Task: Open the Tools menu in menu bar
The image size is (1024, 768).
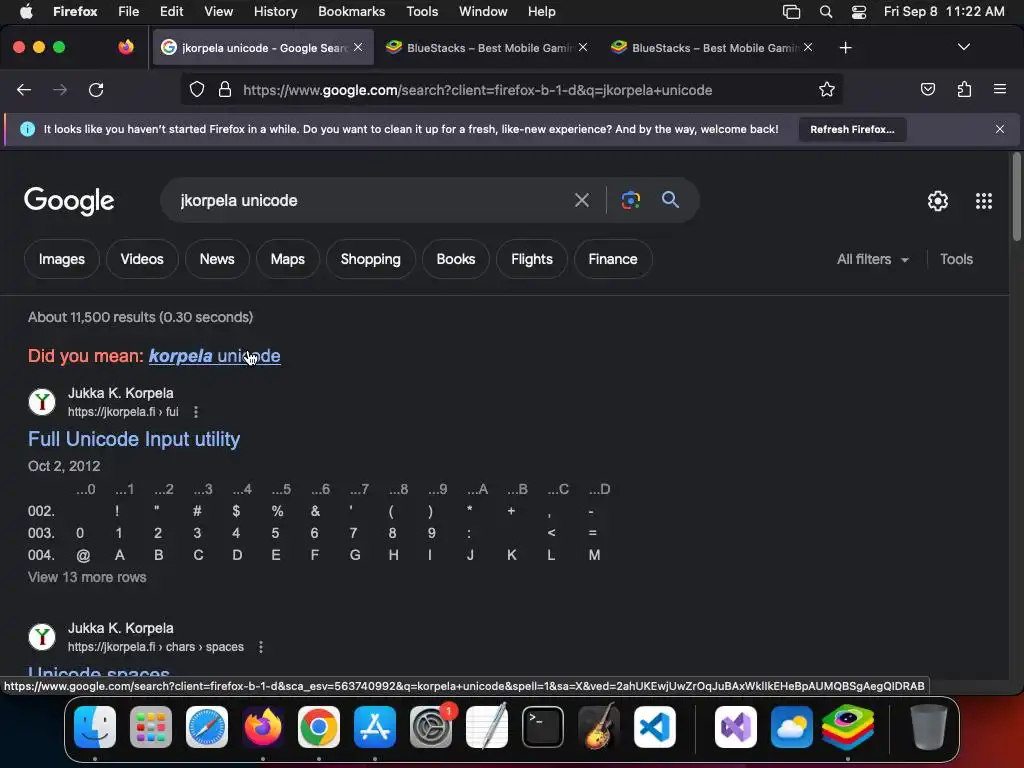Action: point(422,11)
